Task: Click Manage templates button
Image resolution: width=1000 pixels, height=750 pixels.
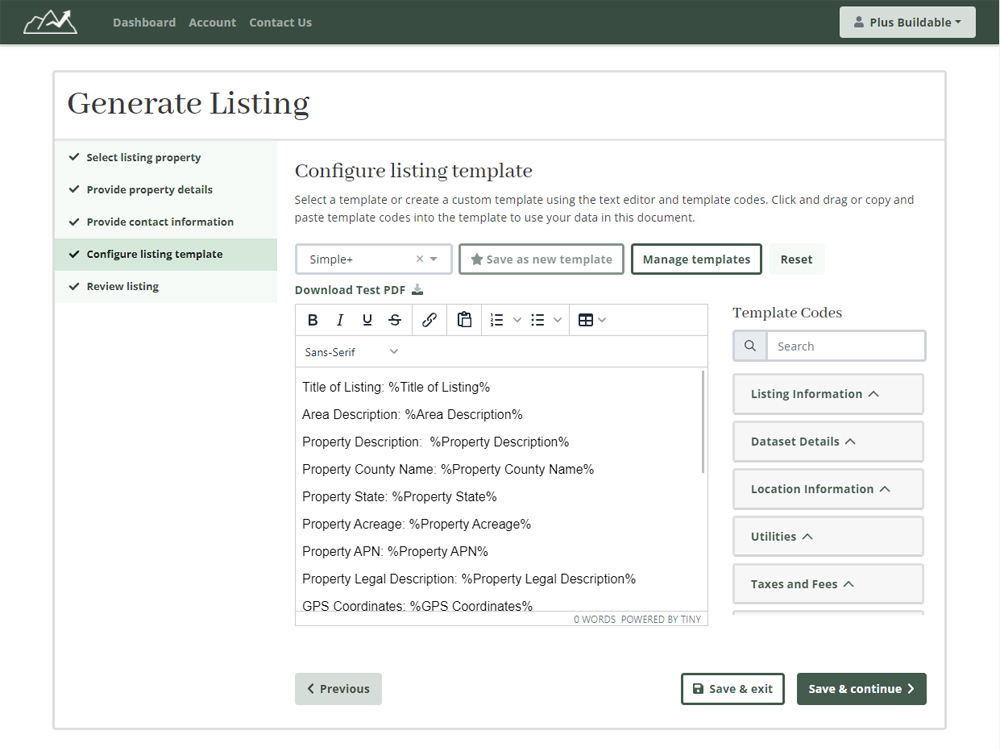Action: [x=696, y=259]
